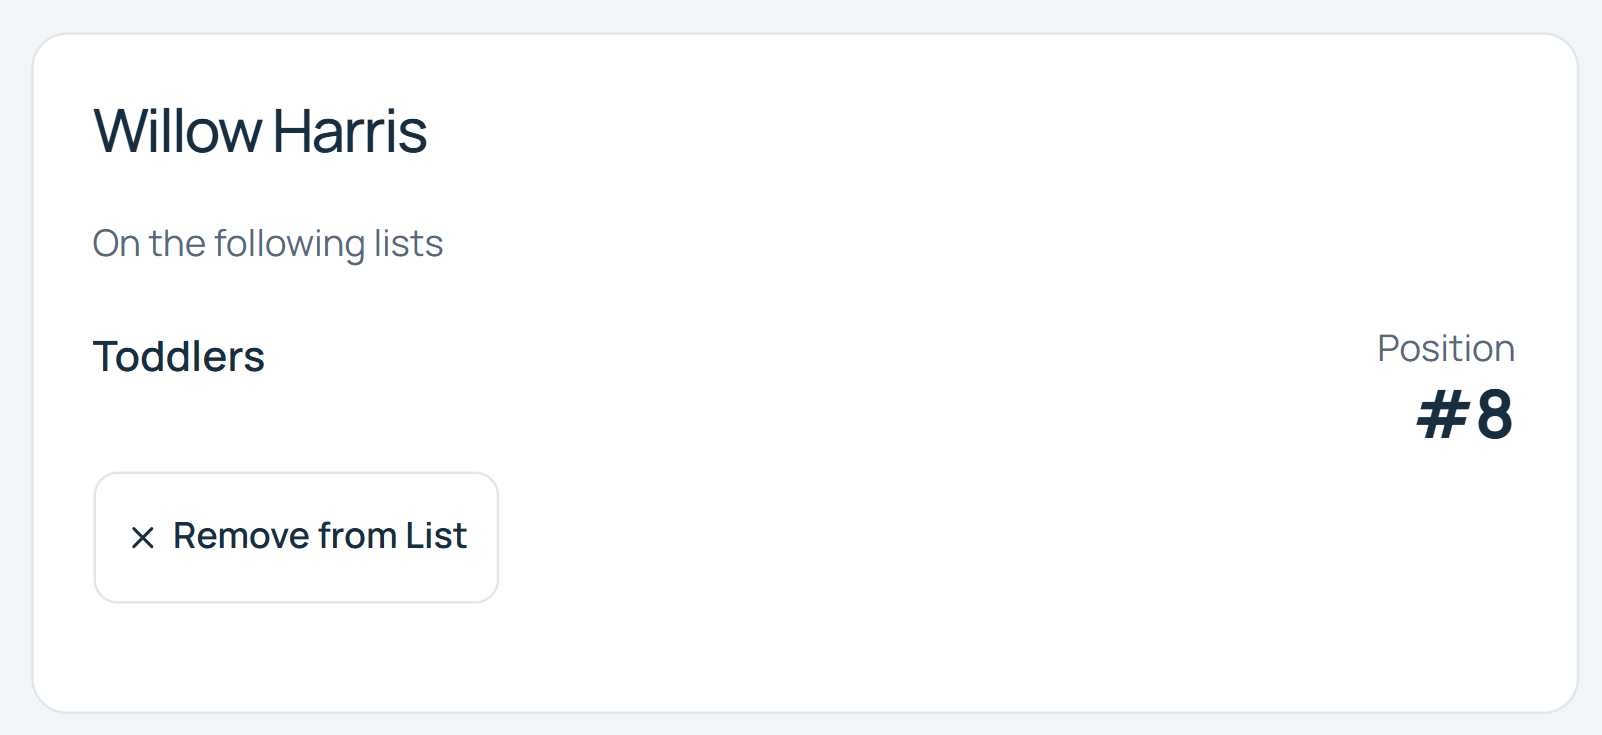Viewport: 1602px width, 735px height.
Task: Click the X icon beside Remove from List
Action: click(x=143, y=538)
